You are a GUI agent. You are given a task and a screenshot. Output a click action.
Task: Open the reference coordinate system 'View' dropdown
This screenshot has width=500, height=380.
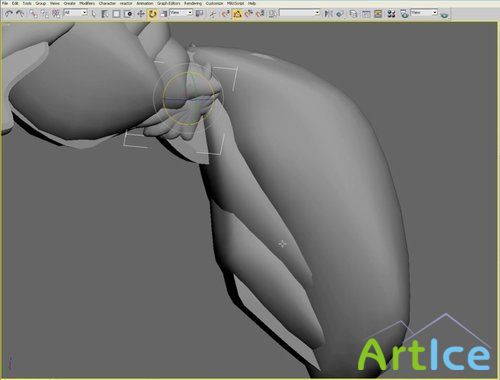click(x=181, y=13)
